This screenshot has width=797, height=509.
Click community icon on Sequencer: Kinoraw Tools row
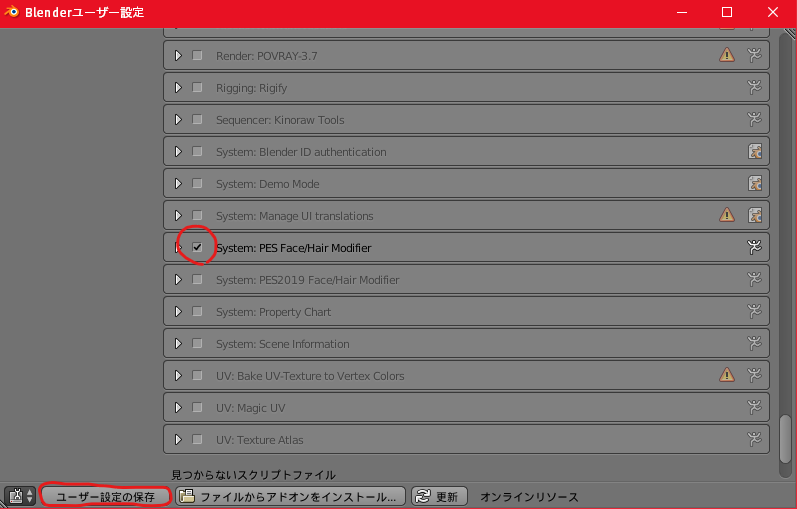coord(755,119)
